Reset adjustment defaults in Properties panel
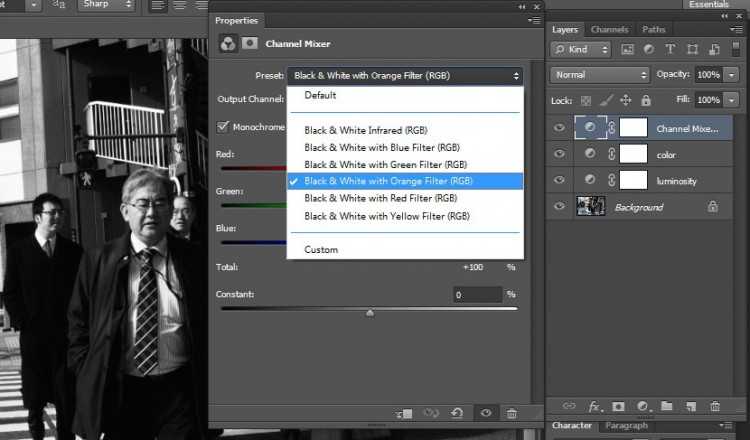750x440 pixels. 457,413
